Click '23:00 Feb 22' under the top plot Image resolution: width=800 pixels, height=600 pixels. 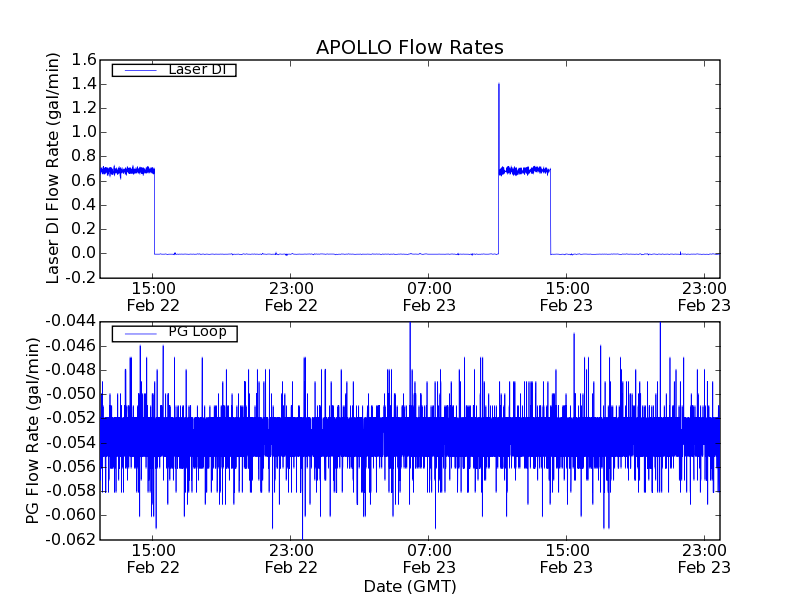click(x=291, y=297)
